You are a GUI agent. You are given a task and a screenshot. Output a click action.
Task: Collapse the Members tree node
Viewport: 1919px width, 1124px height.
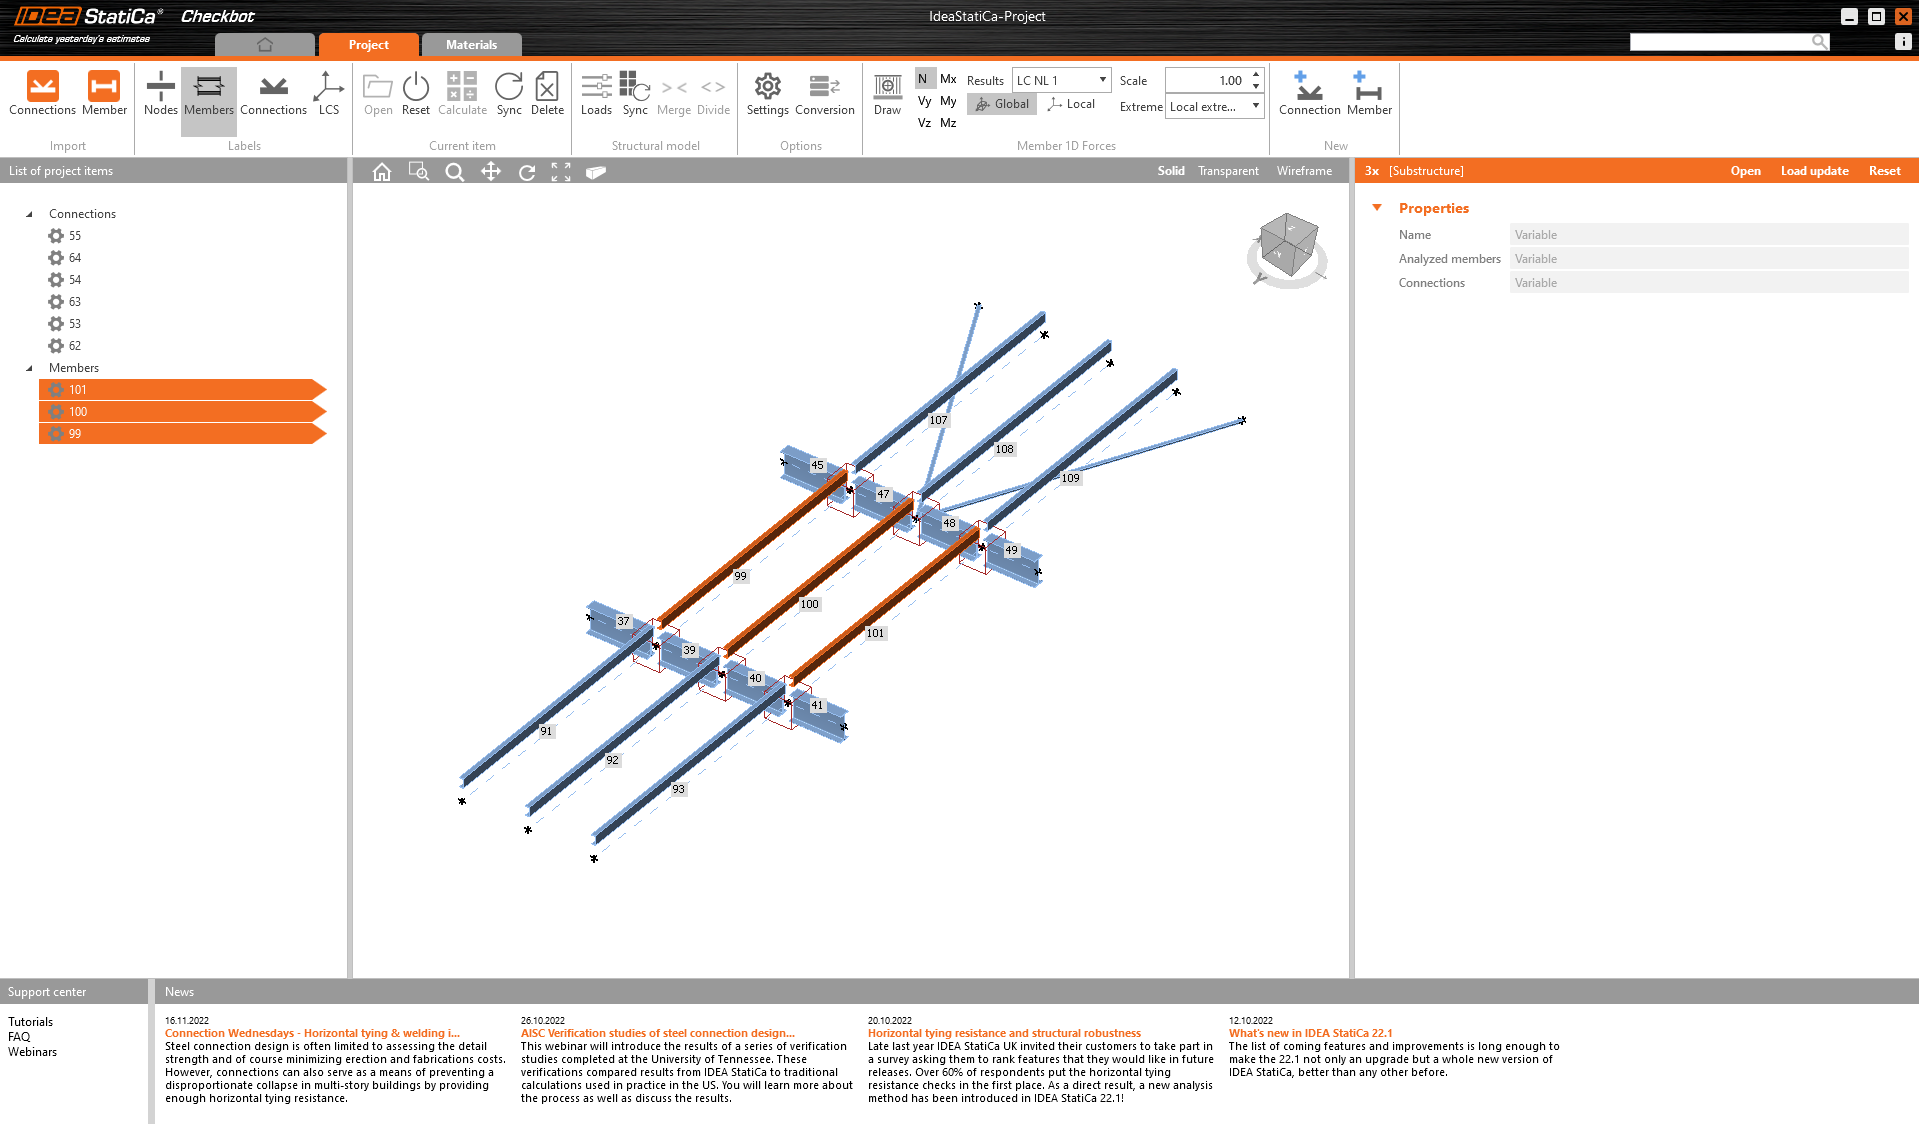point(29,368)
